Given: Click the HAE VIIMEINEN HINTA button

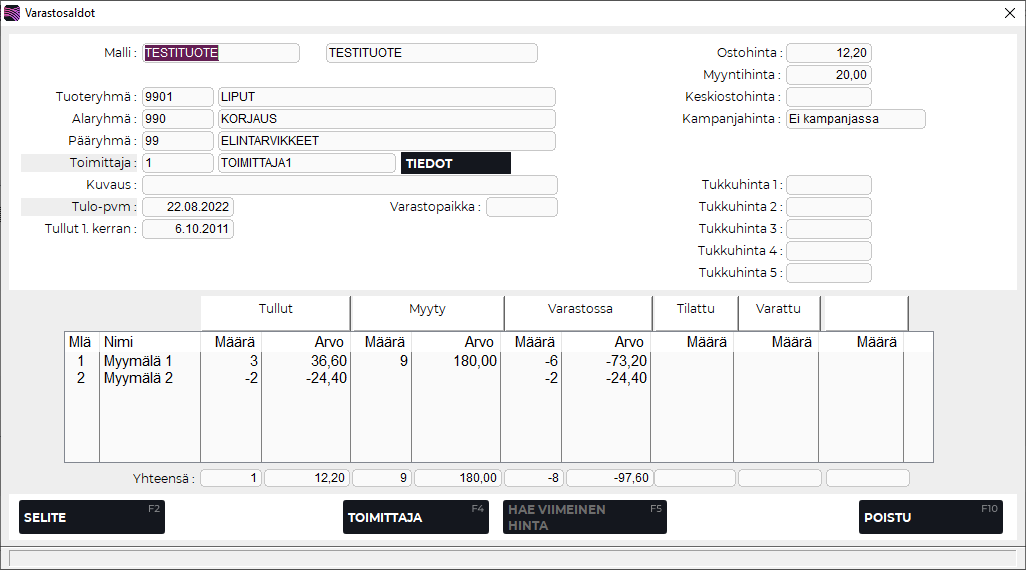Looking at the screenshot, I should point(584,517).
